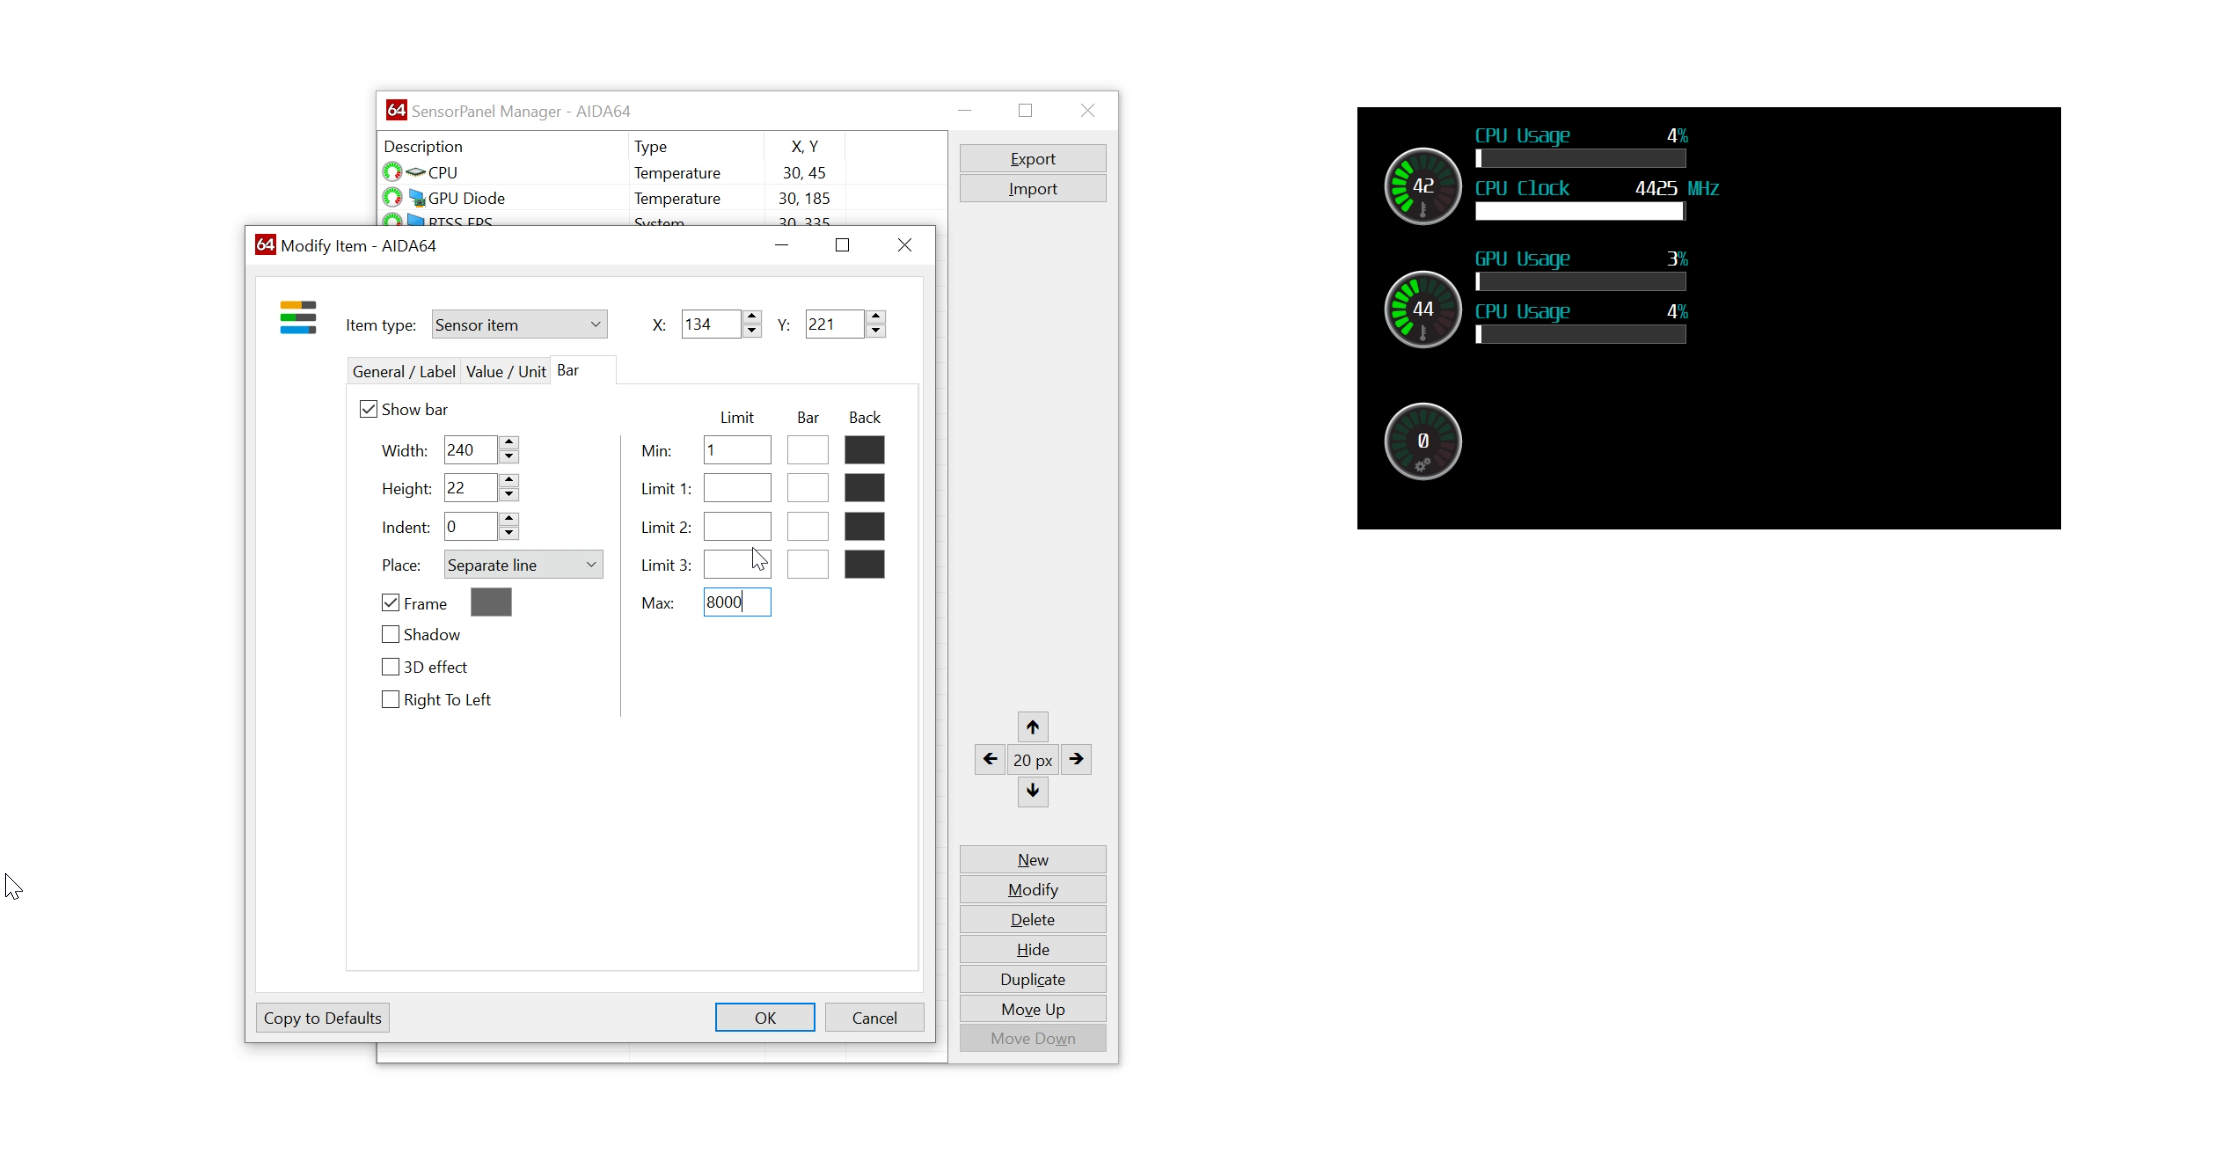
Task: Decrease bar Height with down spinner
Action: [509, 495]
